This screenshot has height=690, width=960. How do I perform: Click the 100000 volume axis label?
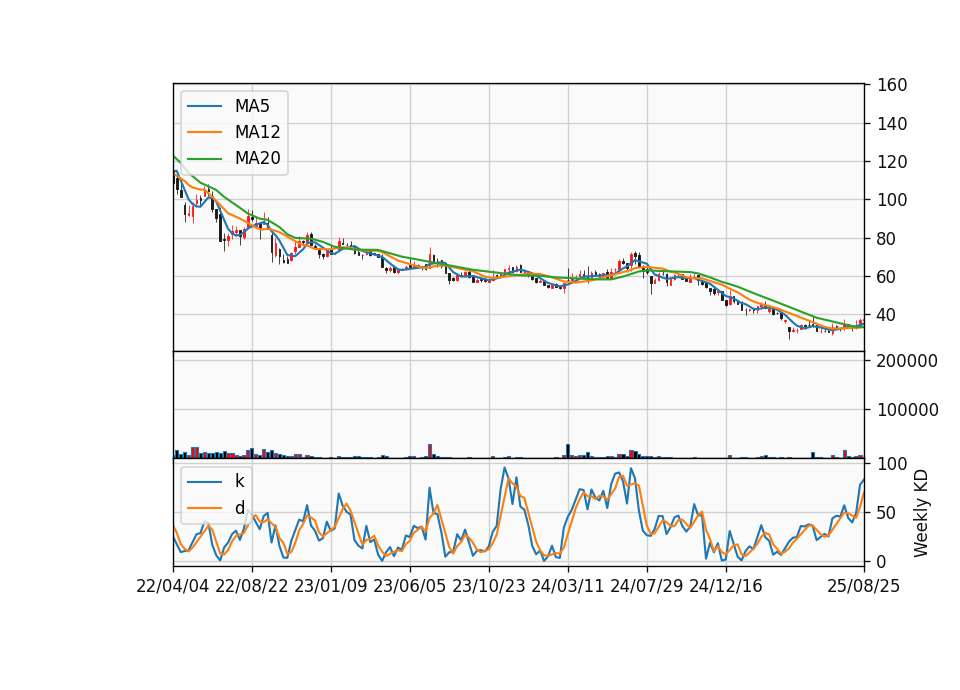pyautogui.click(x=907, y=410)
